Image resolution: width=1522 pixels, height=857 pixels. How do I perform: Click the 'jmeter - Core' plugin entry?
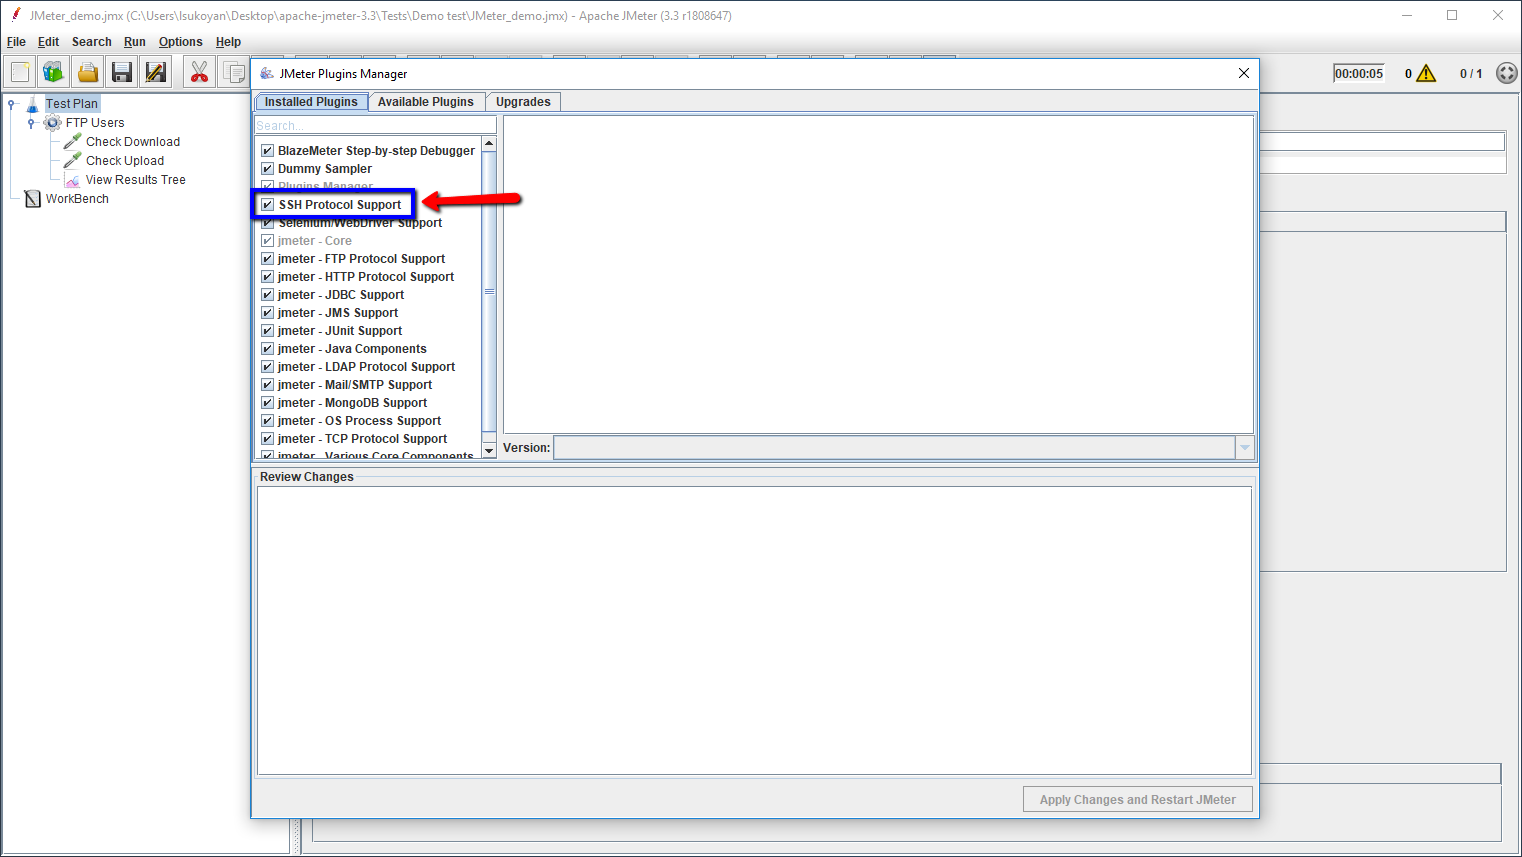coord(315,241)
